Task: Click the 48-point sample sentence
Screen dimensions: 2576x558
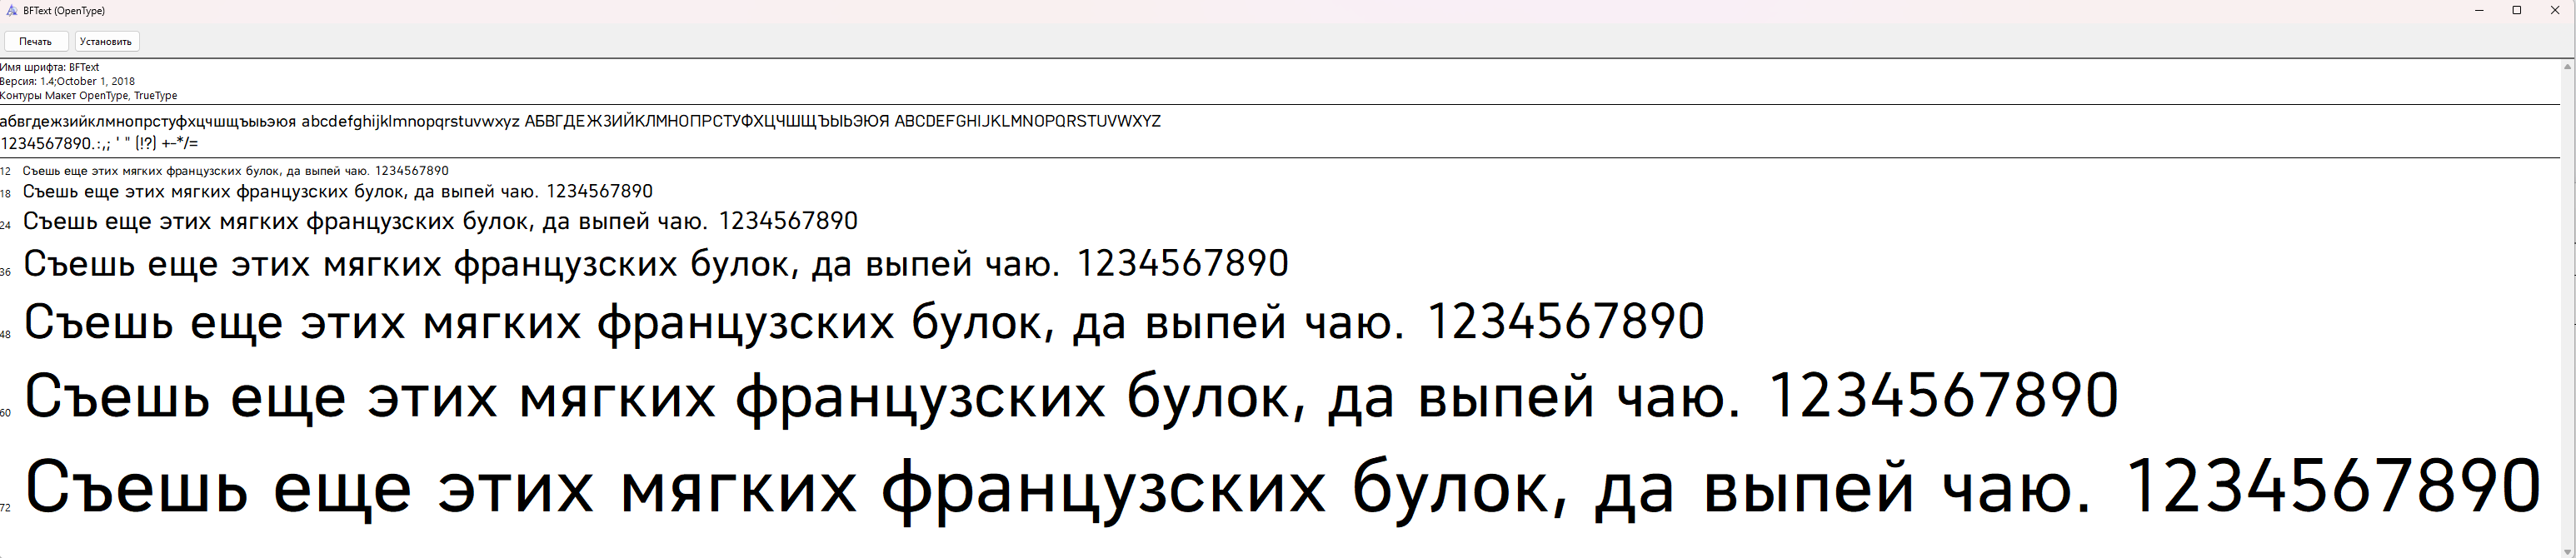Action: pos(863,322)
